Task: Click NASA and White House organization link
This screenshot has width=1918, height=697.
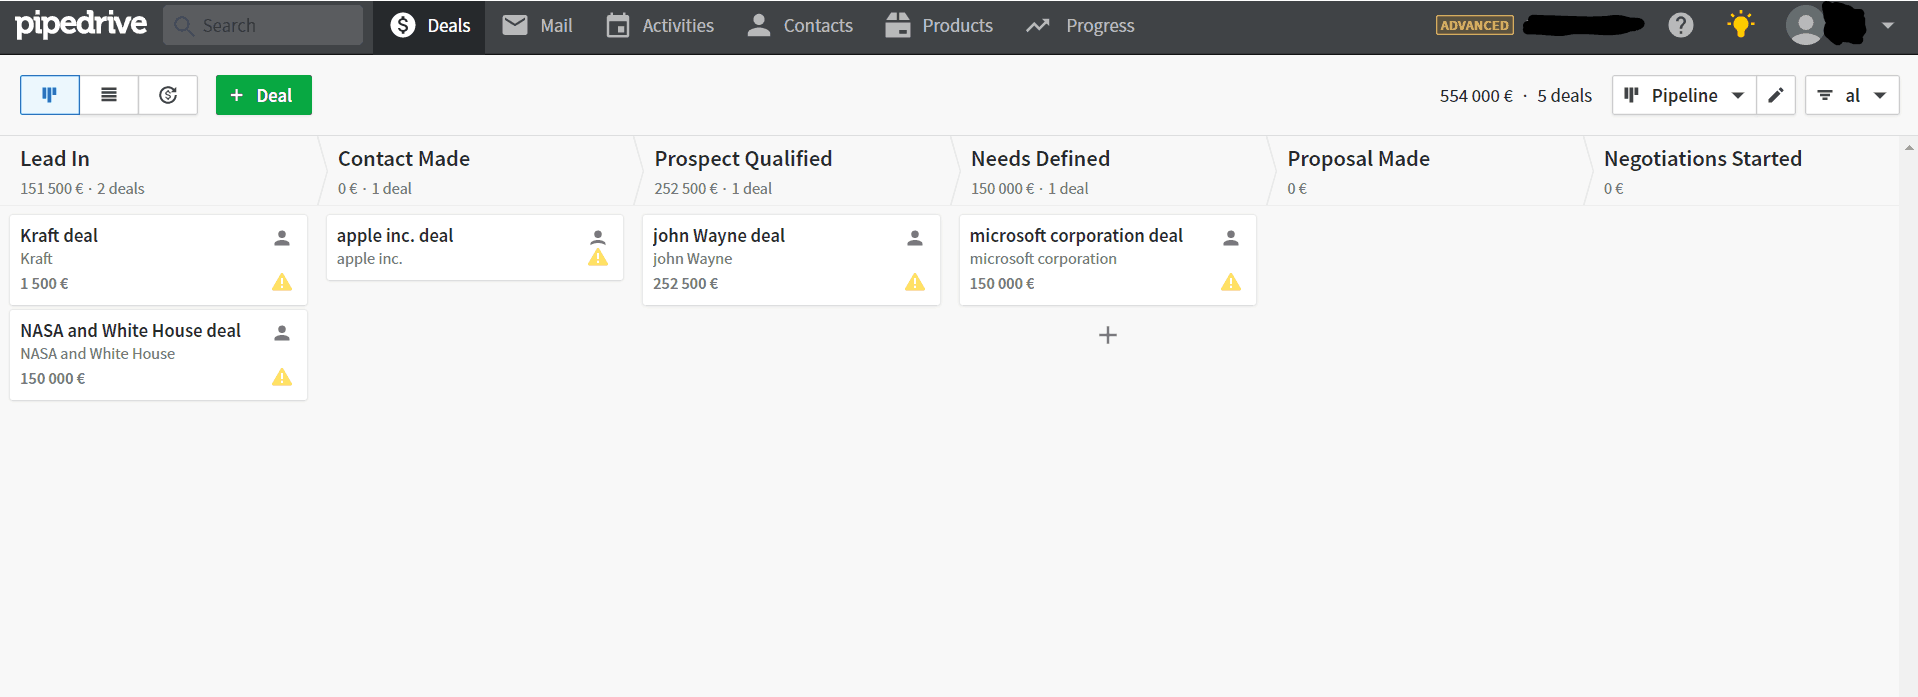Action: 98,354
